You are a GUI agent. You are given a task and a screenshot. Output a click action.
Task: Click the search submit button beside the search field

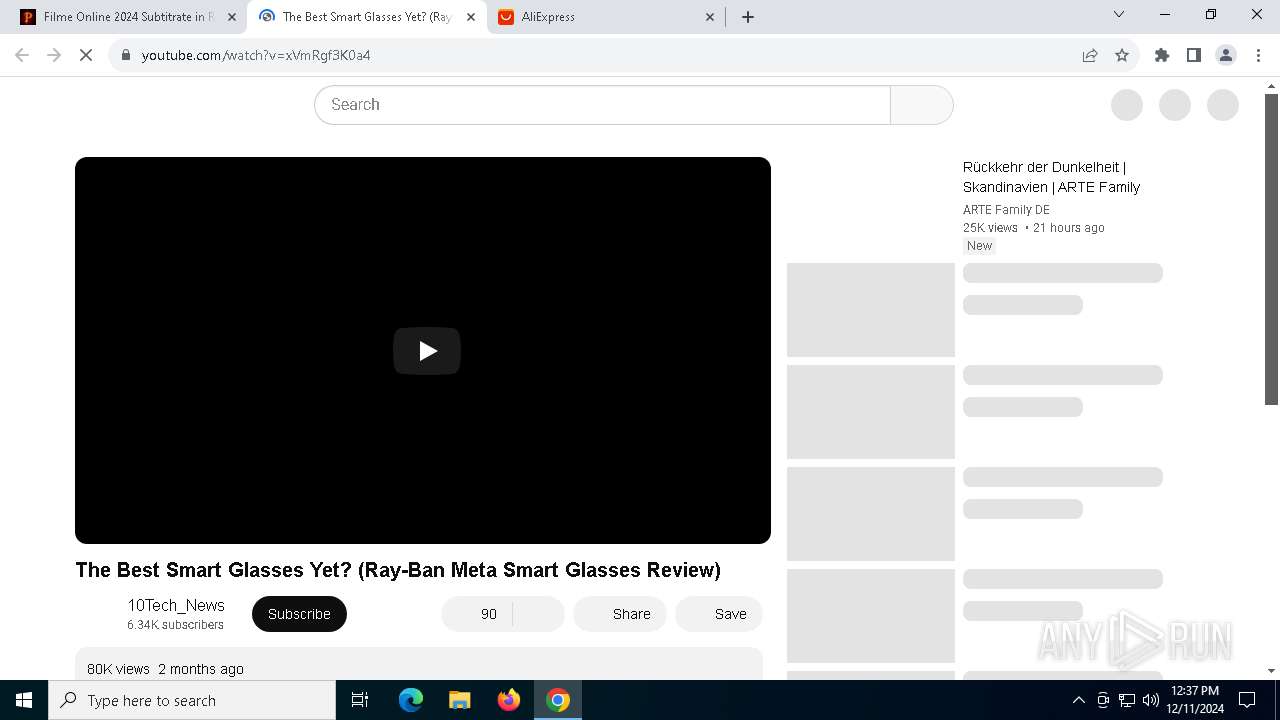click(921, 105)
